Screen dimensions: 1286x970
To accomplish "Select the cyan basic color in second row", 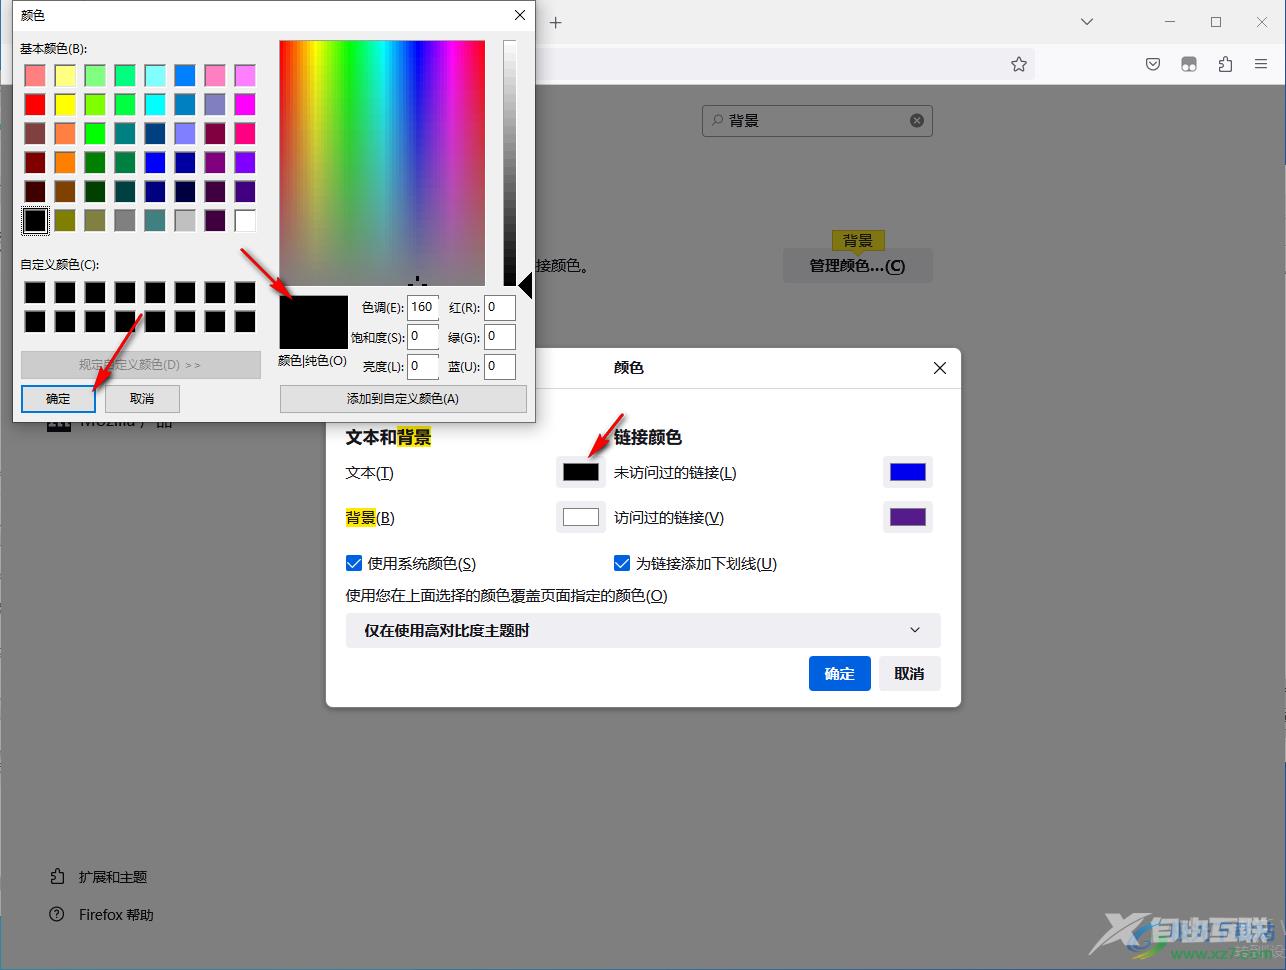I will point(155,104).
